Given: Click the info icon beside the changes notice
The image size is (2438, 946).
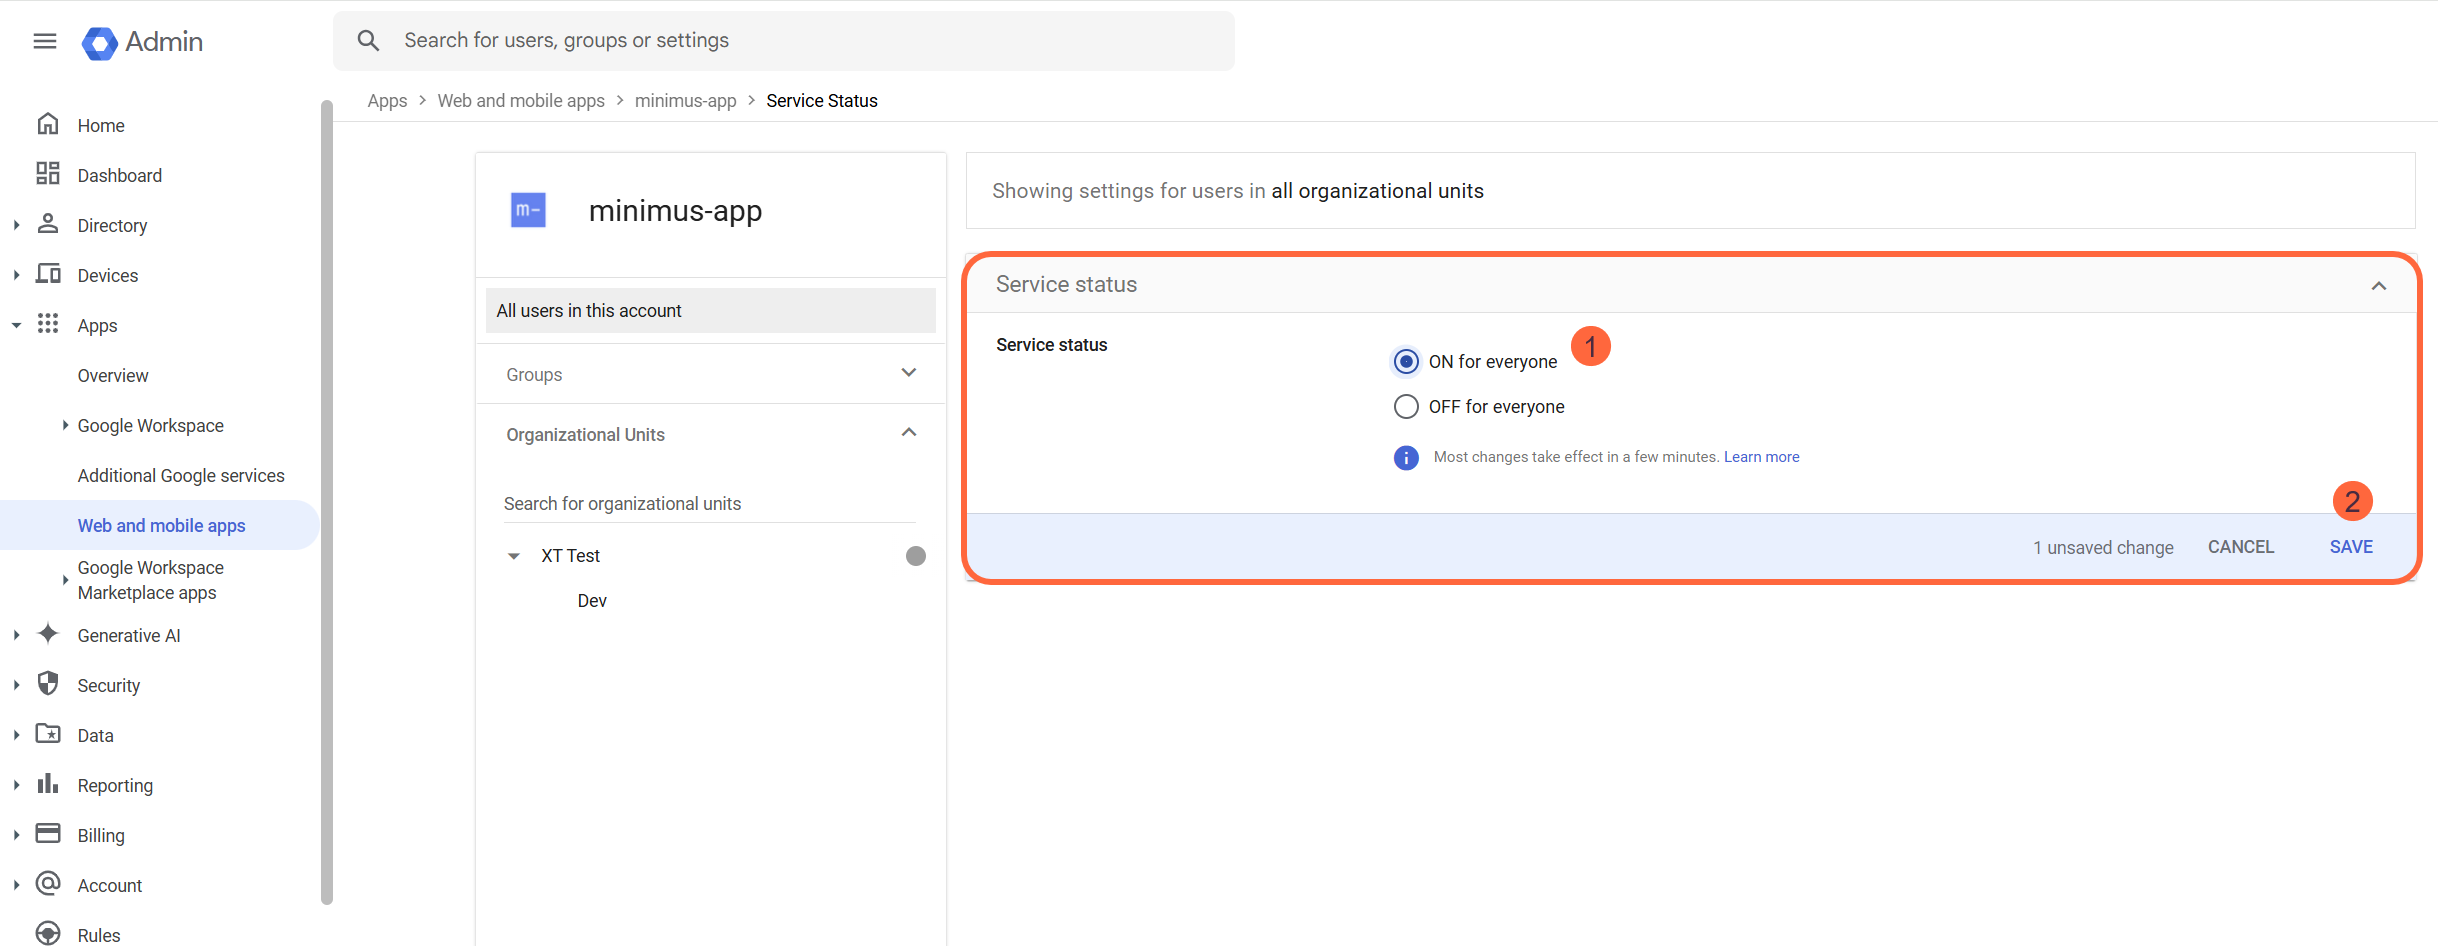Looking at the screenshot, I should (1406, 457).
